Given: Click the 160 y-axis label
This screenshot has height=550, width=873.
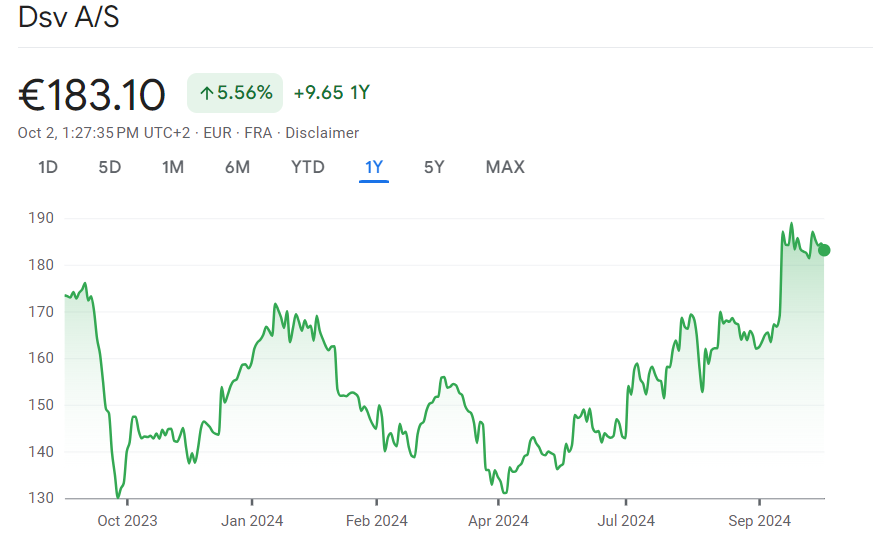Looking at the screenshot, I should click(x=41, y=358).
